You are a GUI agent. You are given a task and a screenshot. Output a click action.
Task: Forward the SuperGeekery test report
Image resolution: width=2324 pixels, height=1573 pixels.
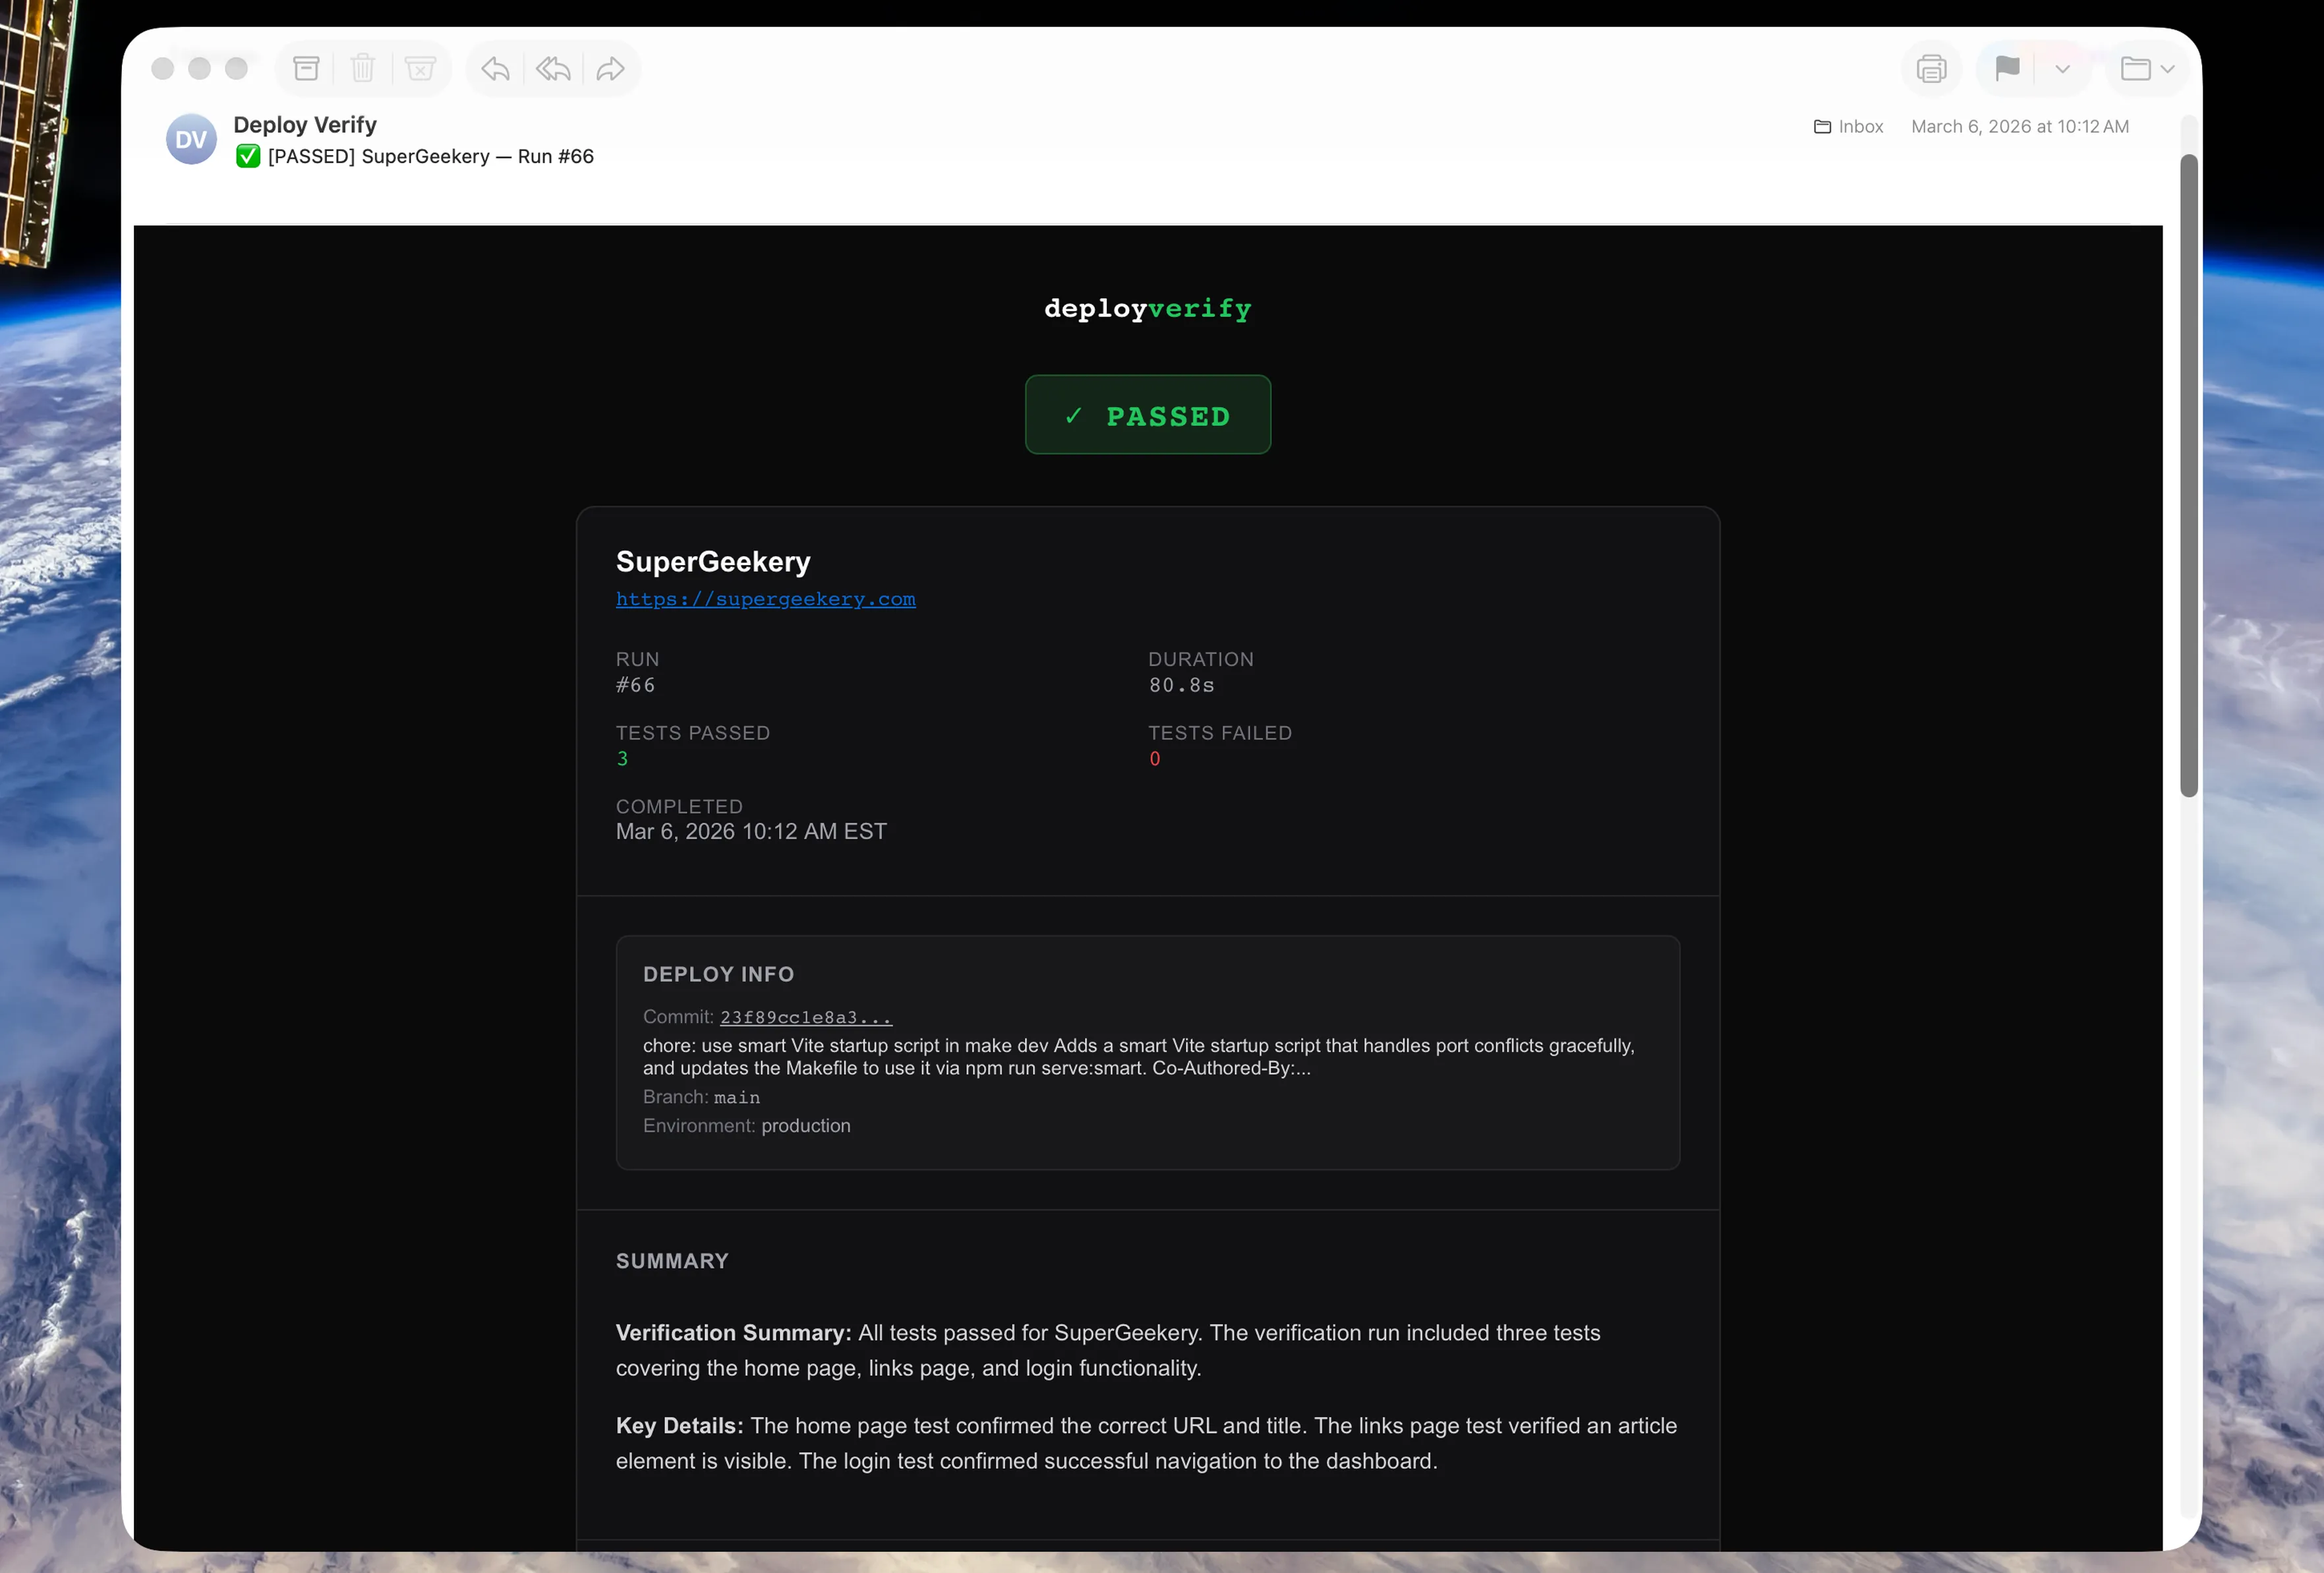[611, 68]
